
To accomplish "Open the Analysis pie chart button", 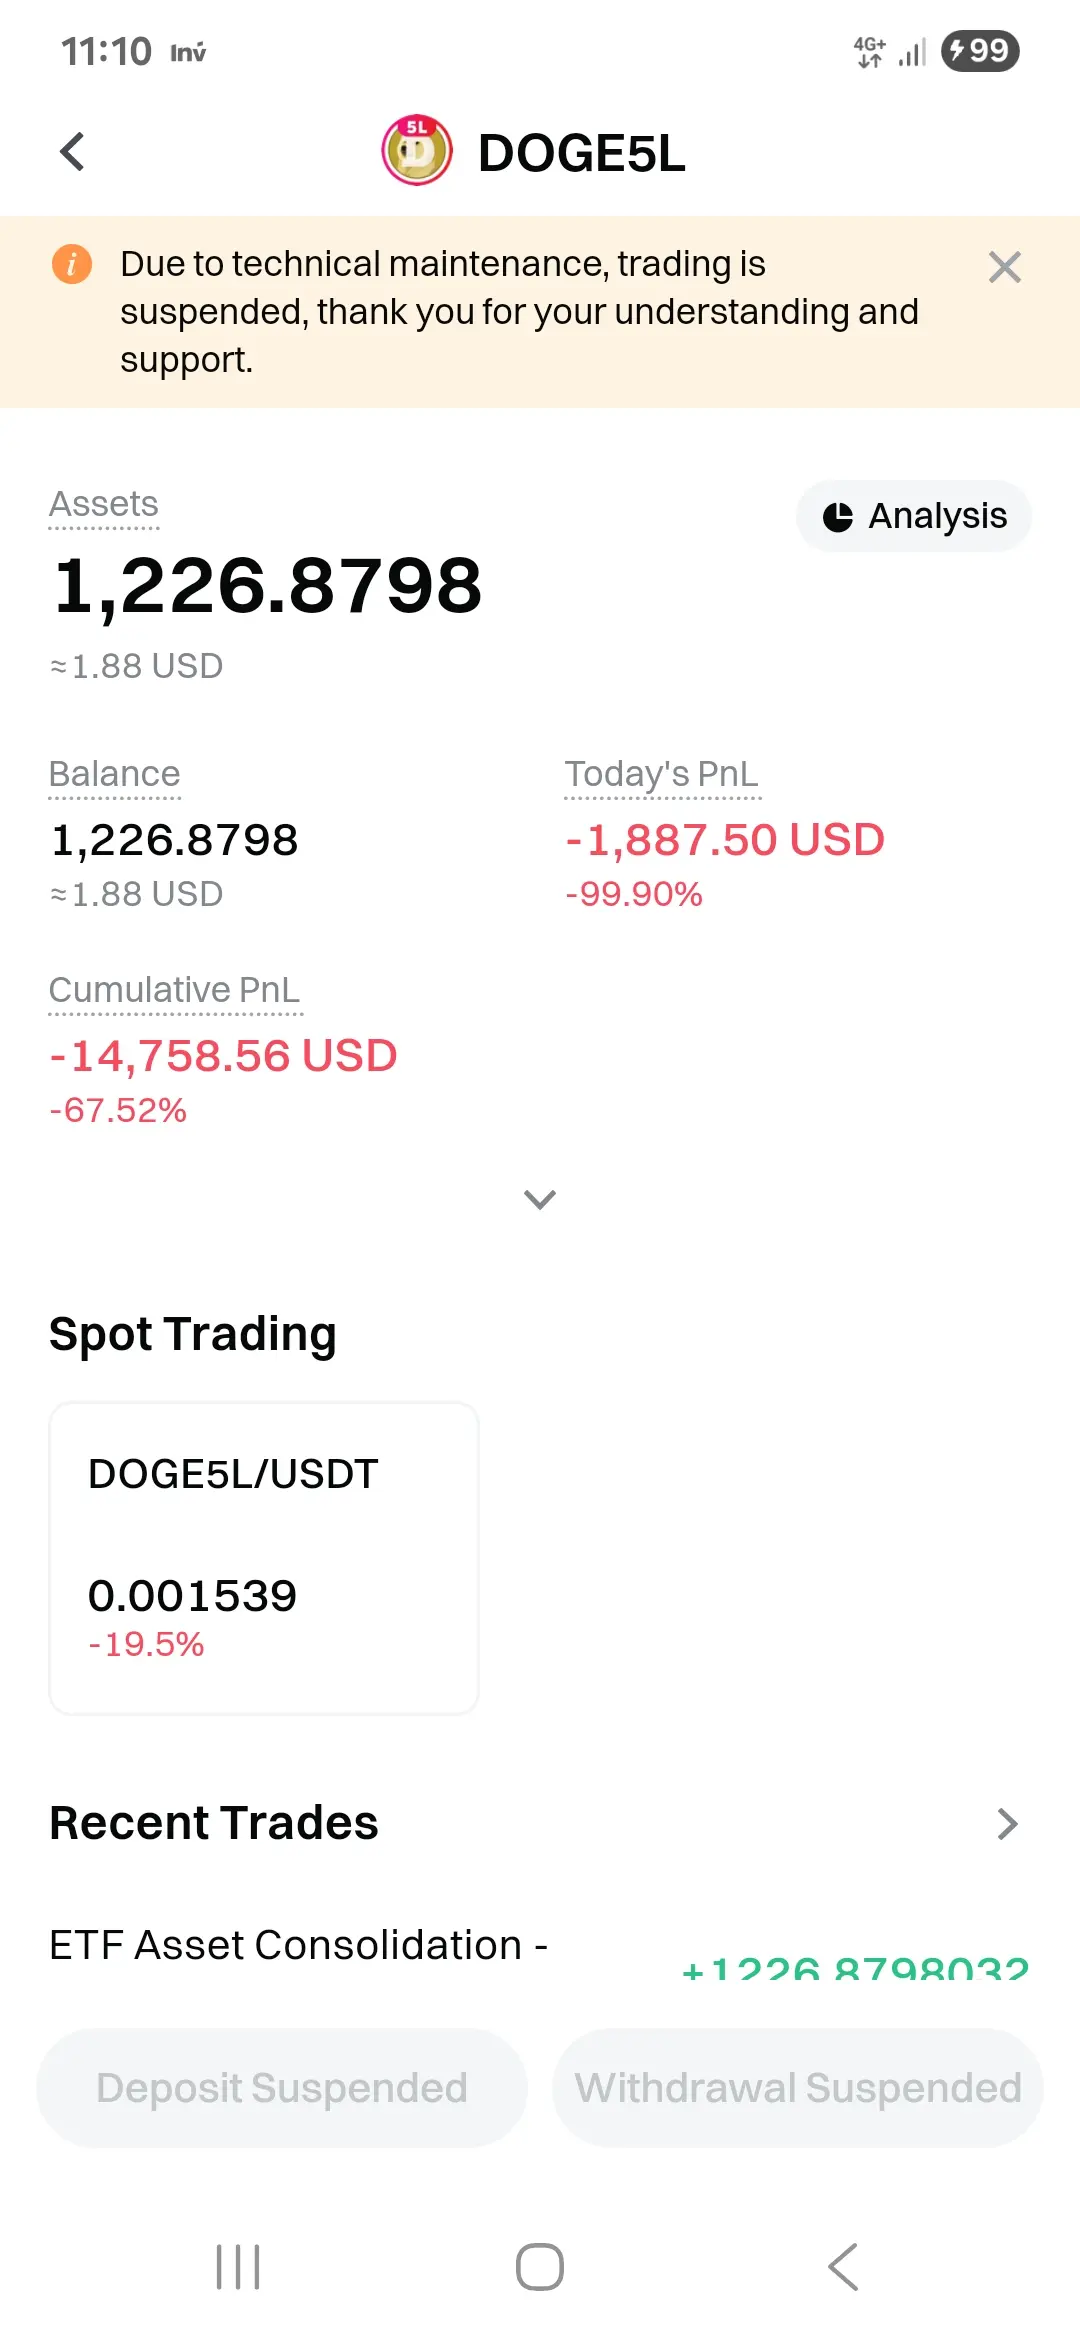I will point(914,516).
